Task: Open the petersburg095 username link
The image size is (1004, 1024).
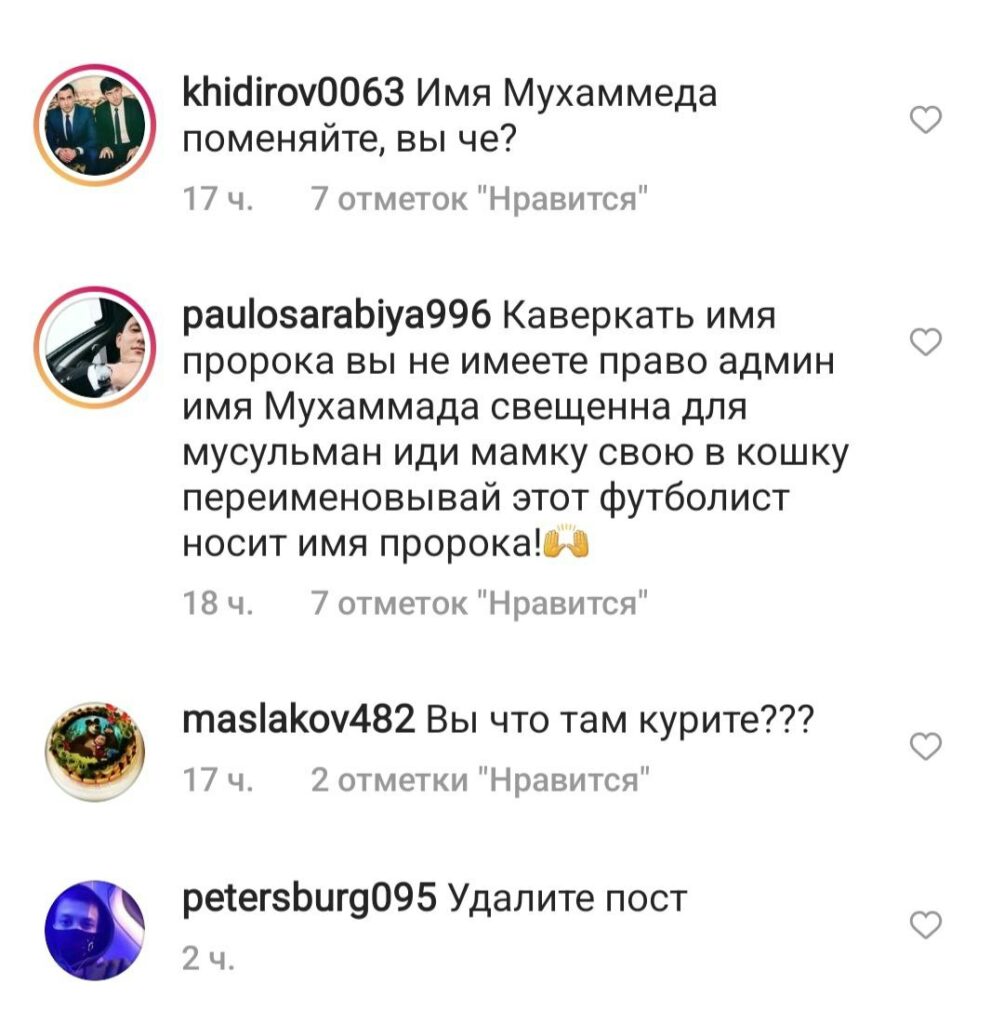Action: 309,899
